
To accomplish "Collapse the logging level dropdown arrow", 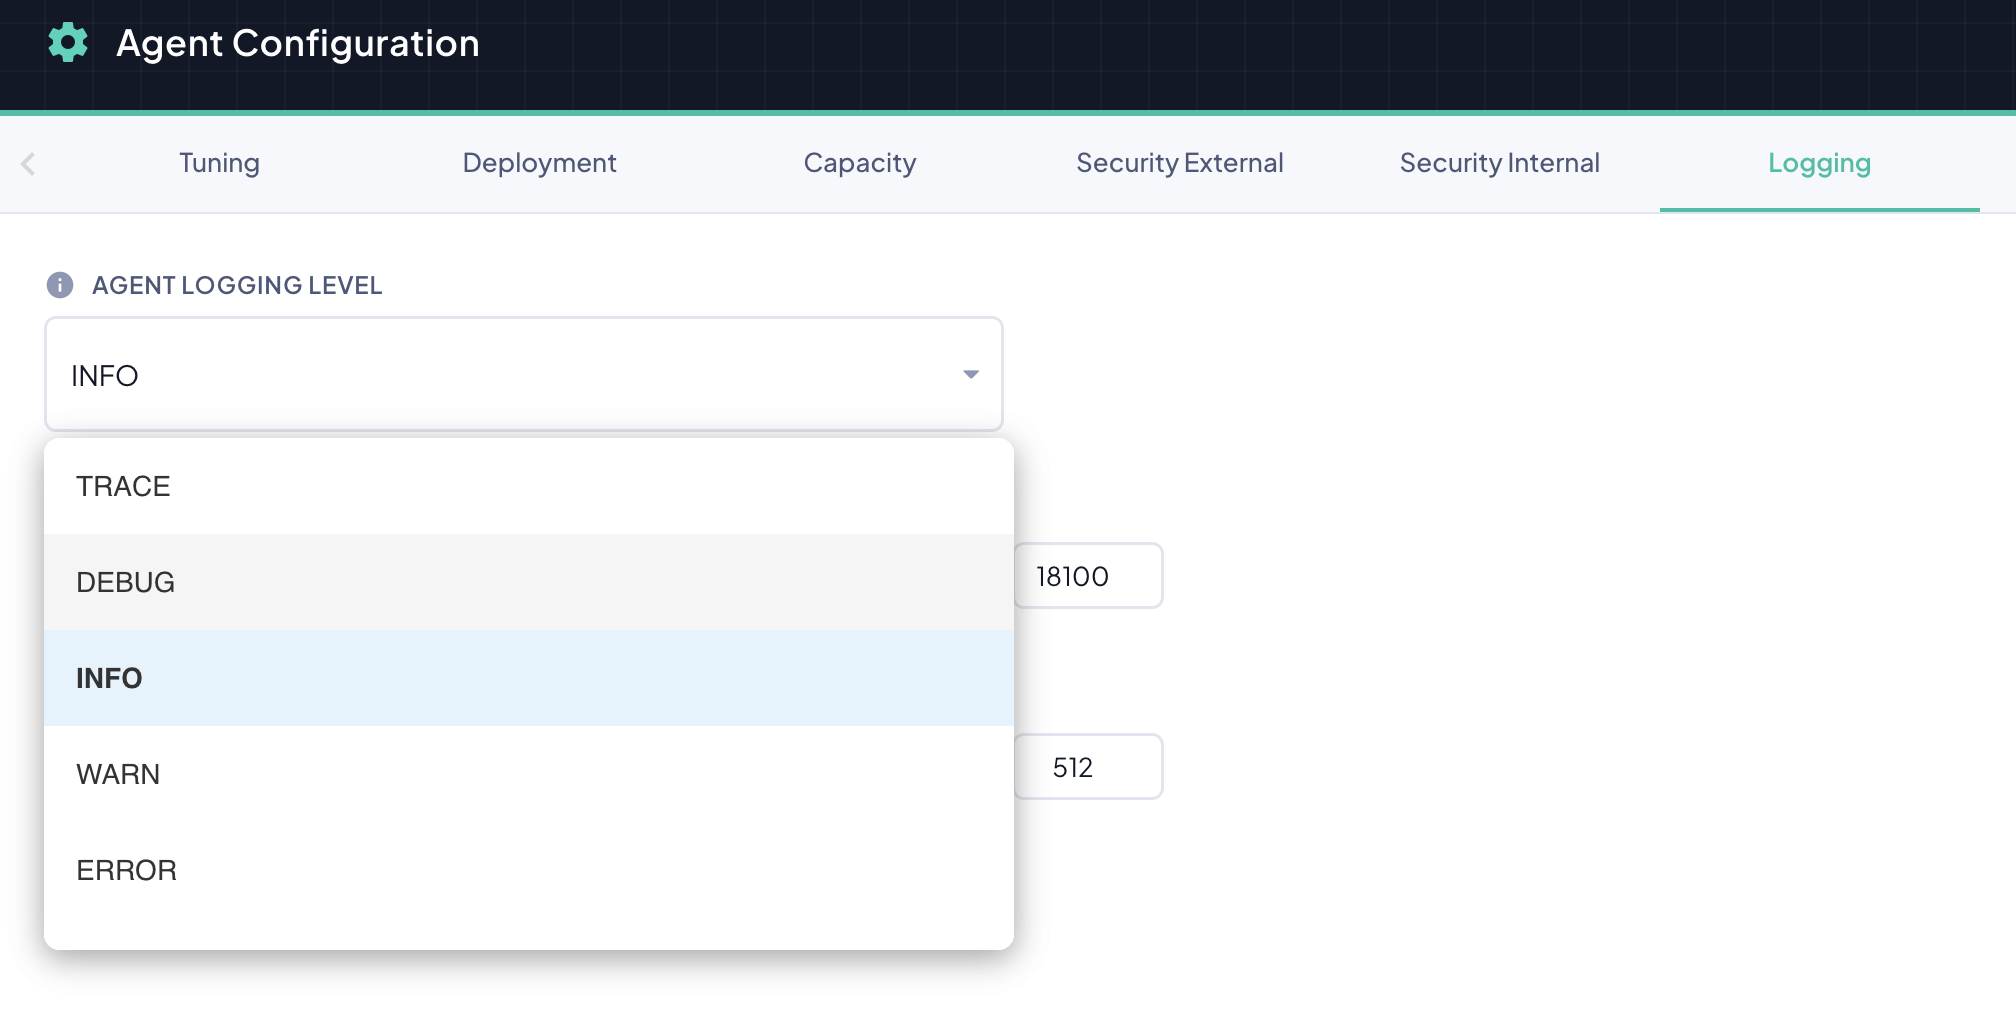I will coord(970,375).
